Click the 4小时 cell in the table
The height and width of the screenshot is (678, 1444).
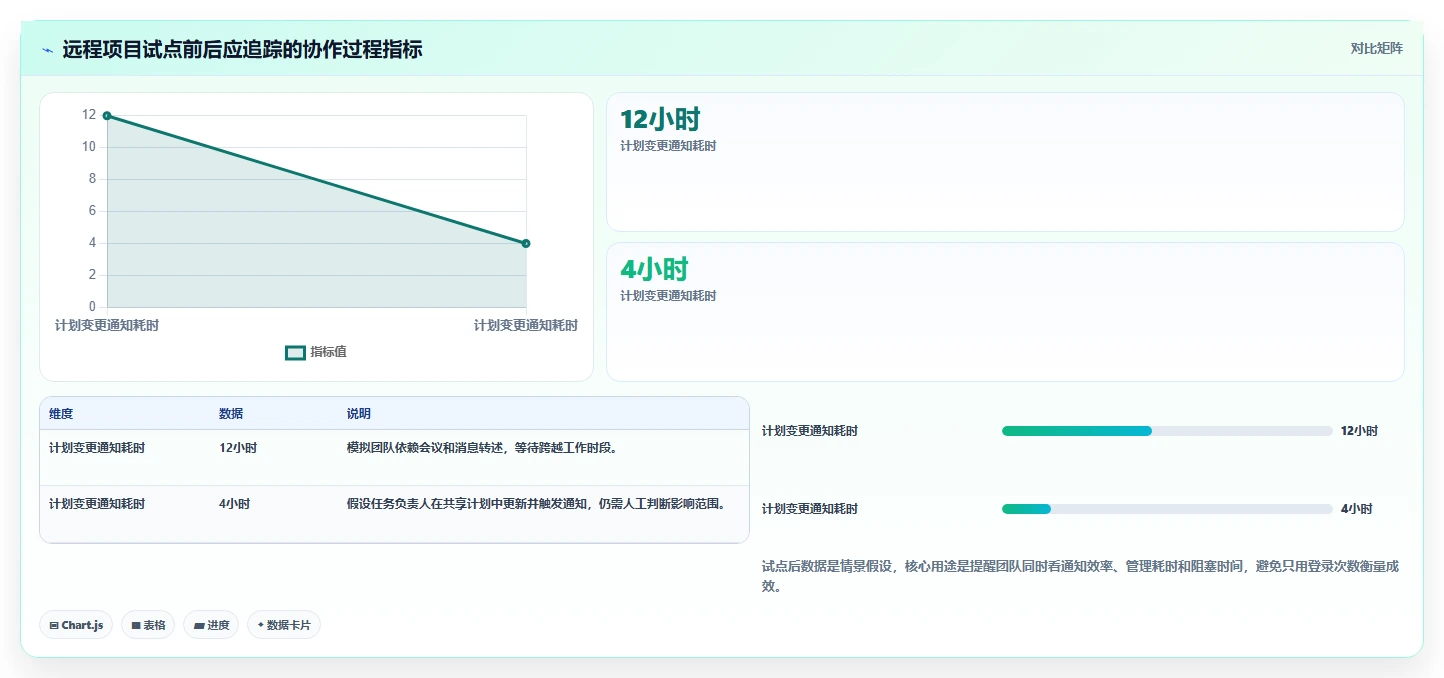[x=234, y=504]
